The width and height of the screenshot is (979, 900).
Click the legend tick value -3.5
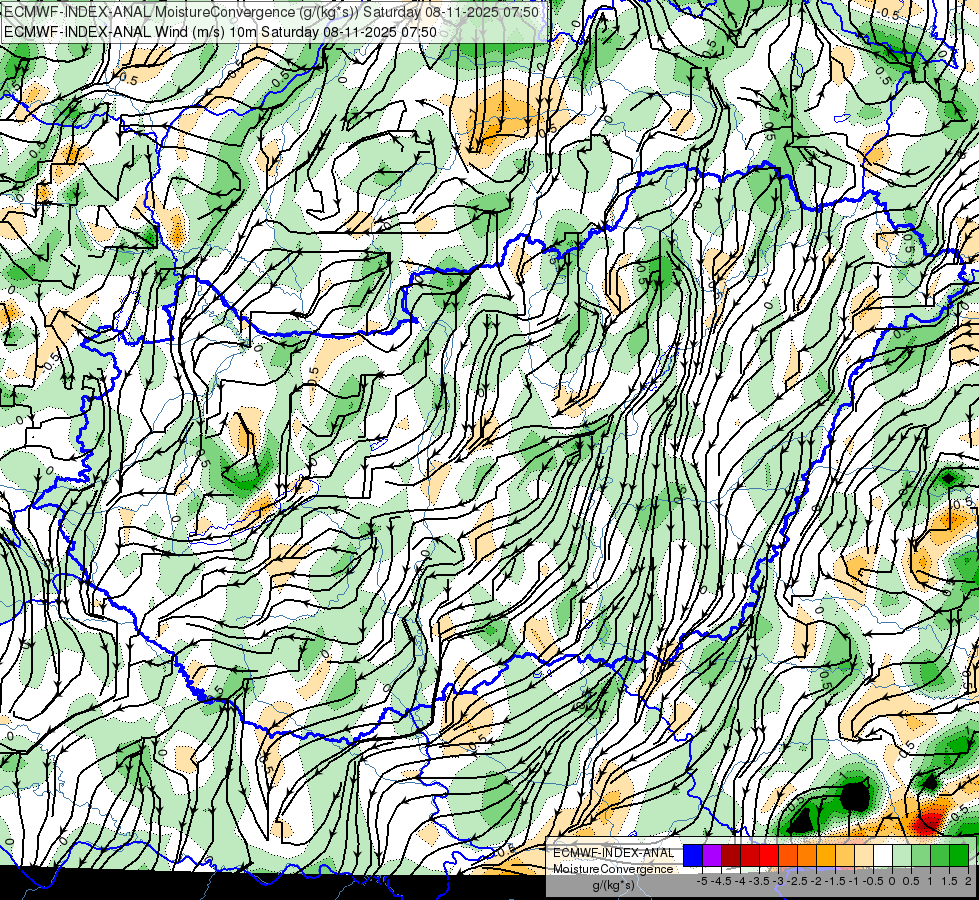(x=759, y=881)
